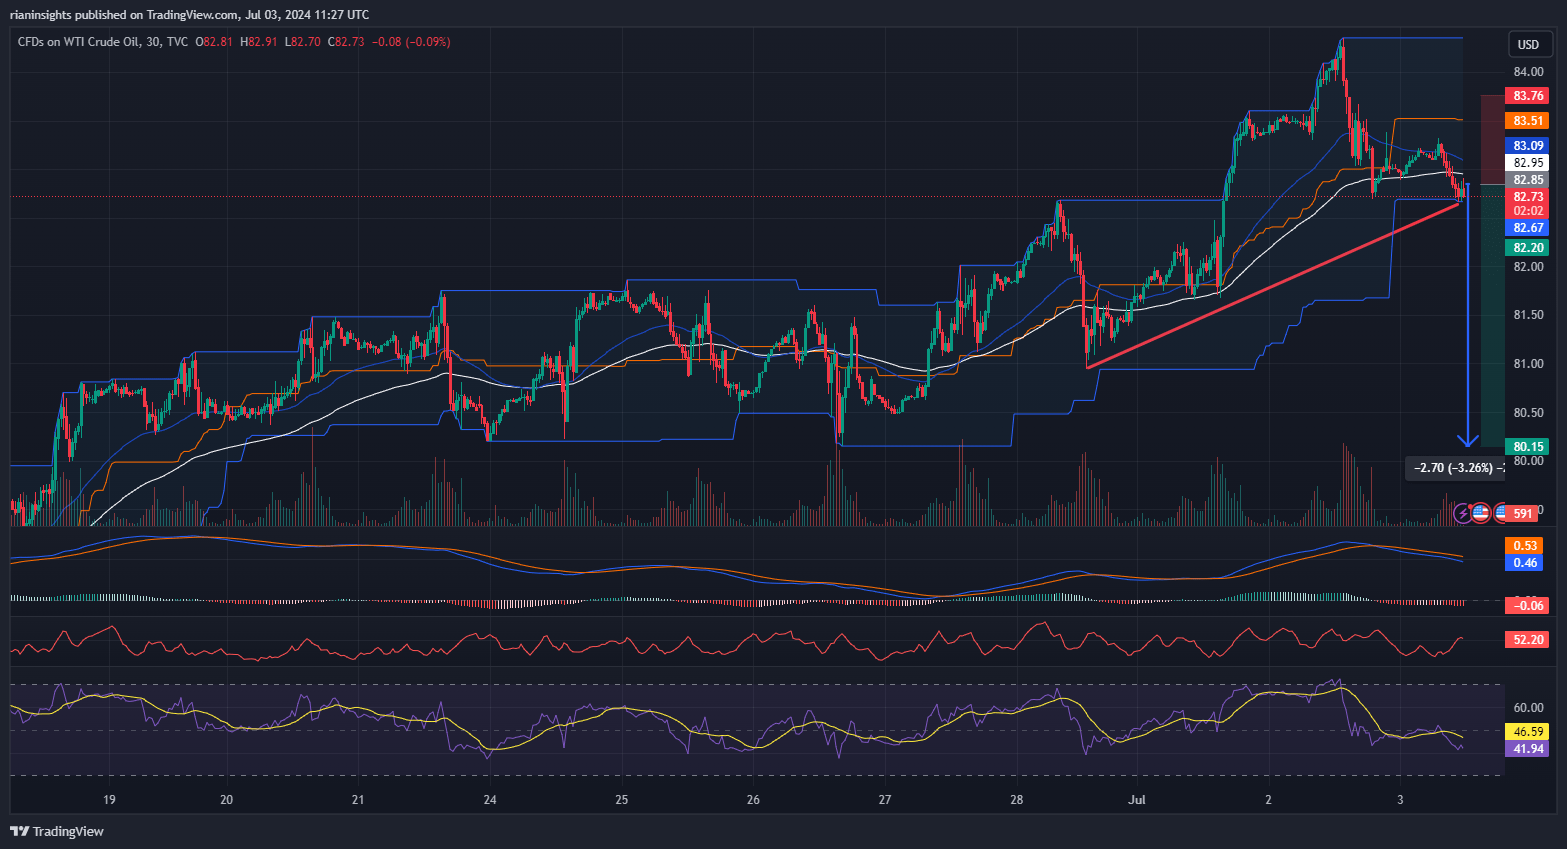This screenshot has width=1567, height=849.
Task: Click the red 82.73 current price label
Action: pos(1528,197)
